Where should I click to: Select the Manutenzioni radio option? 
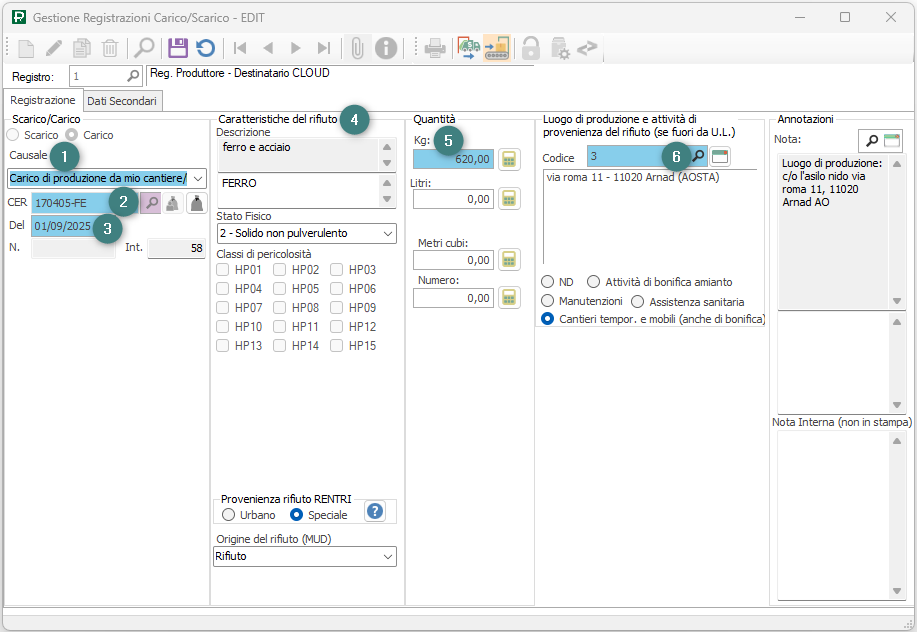(547, 301)
